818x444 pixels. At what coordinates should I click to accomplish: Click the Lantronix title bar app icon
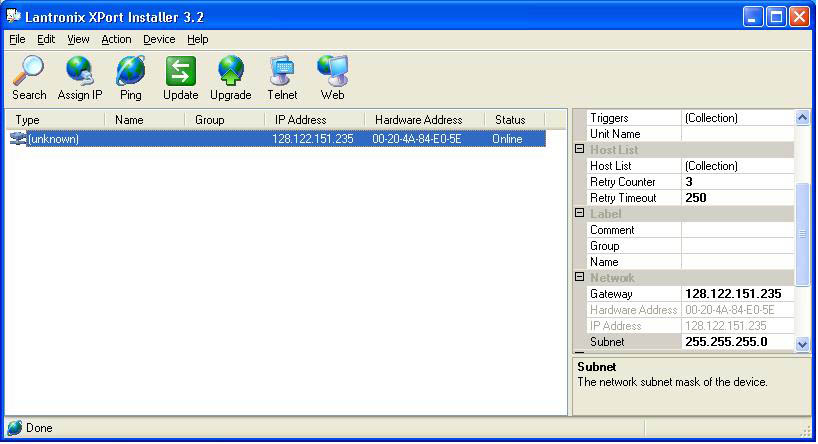[14, 16]
